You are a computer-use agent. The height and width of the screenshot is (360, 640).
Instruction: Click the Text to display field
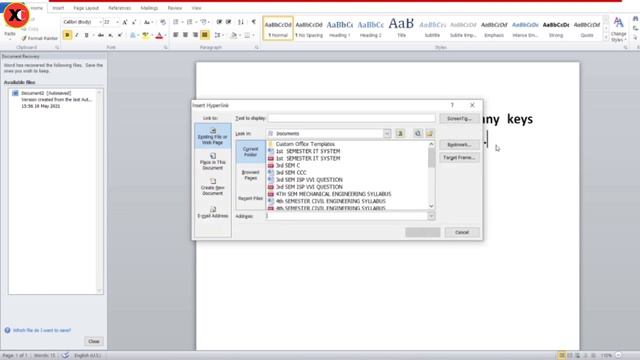coord(351,118)
